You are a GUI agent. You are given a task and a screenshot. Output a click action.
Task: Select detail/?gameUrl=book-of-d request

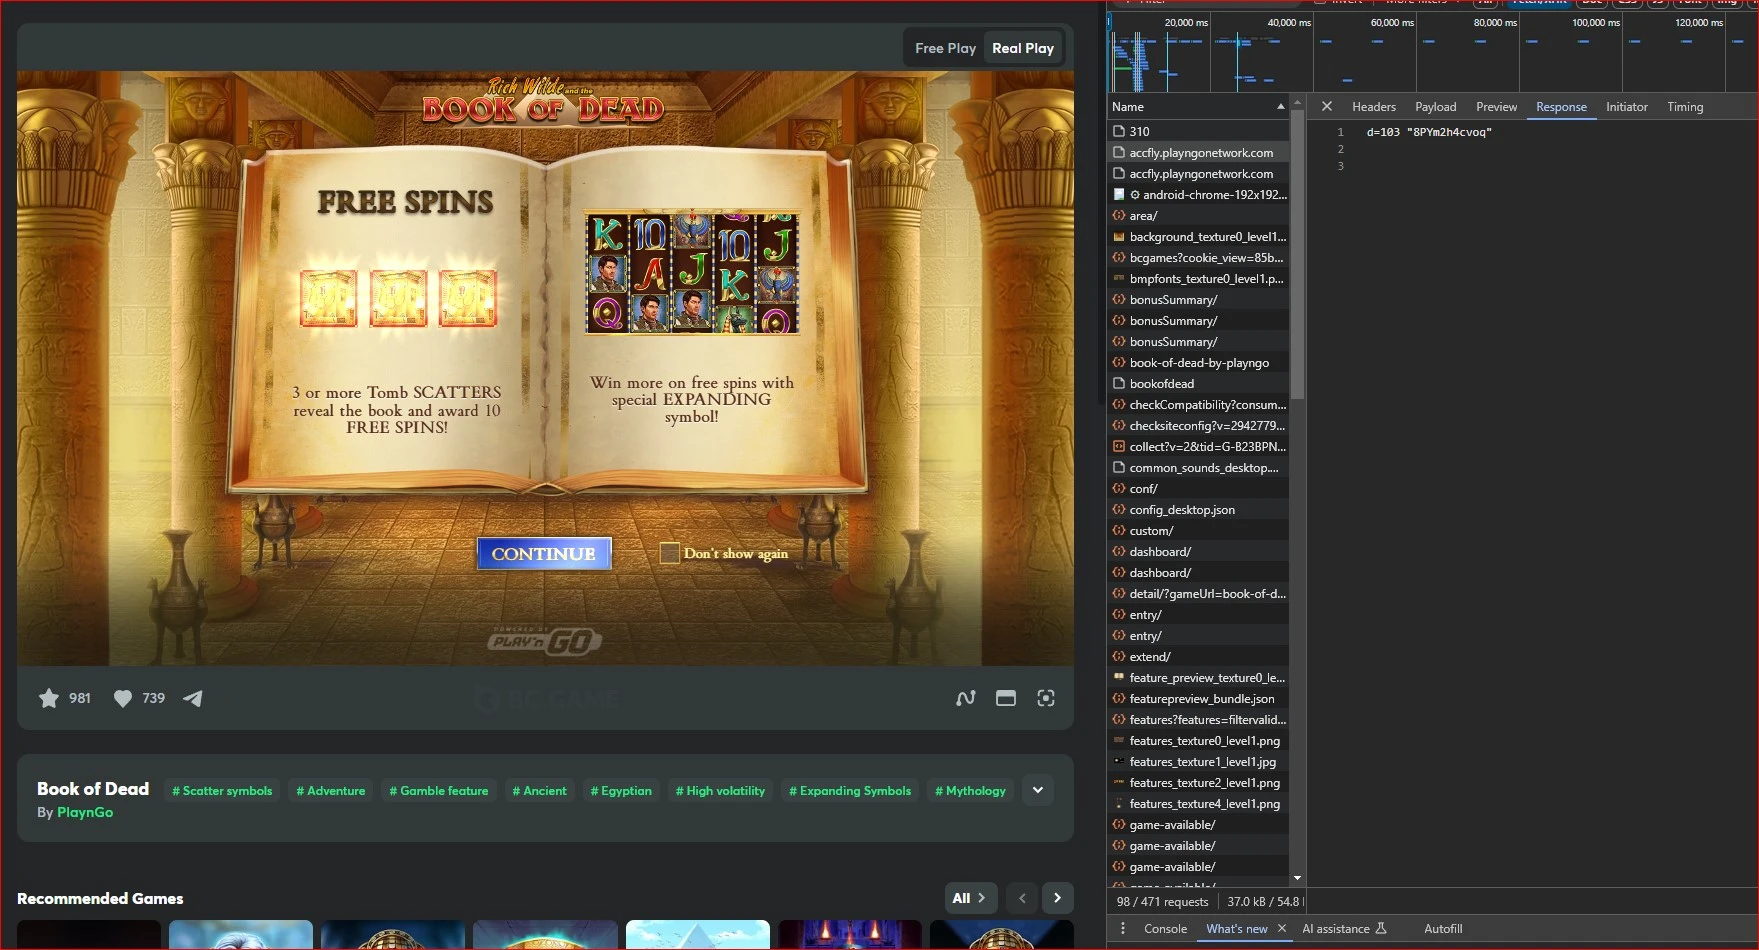point(1198,593)
